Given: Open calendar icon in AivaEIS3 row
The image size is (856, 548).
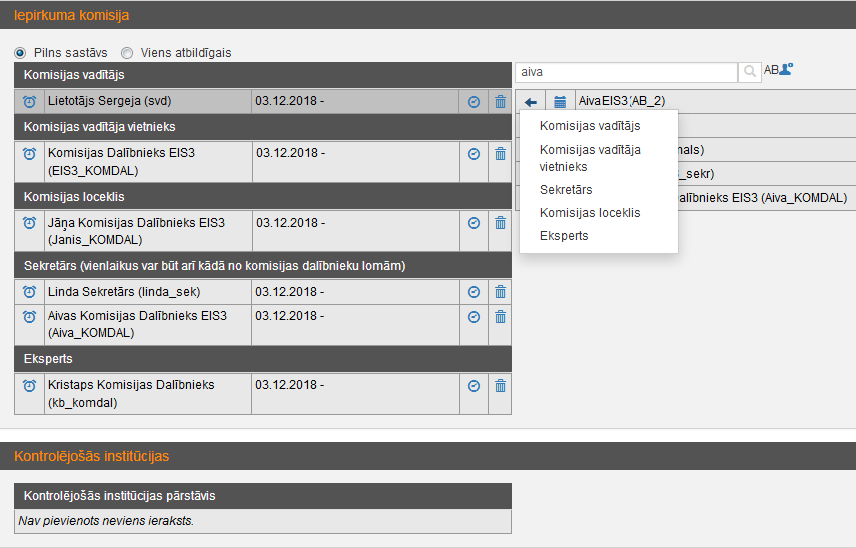Looking at the screenshot, I should pyautogui.click(x=560, y=102).
